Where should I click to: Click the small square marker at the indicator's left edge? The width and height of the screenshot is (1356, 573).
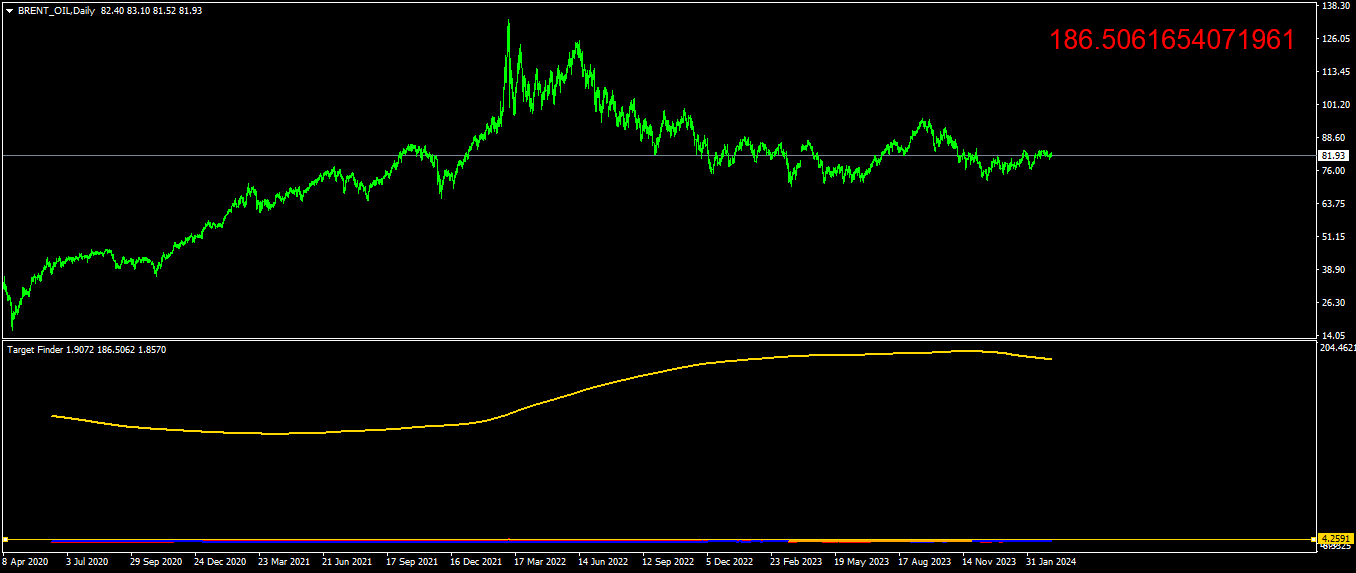tap(5, 540)
